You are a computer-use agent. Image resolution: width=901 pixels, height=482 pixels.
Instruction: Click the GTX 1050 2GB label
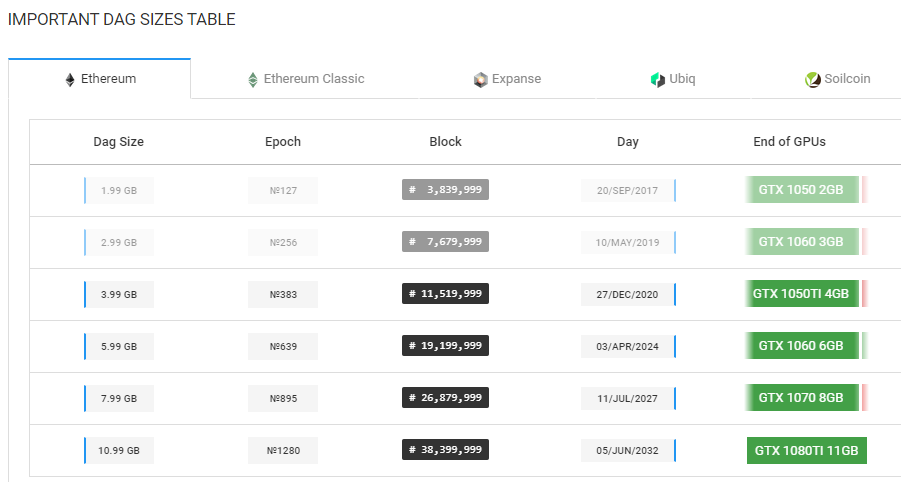[x=801, y=190]
